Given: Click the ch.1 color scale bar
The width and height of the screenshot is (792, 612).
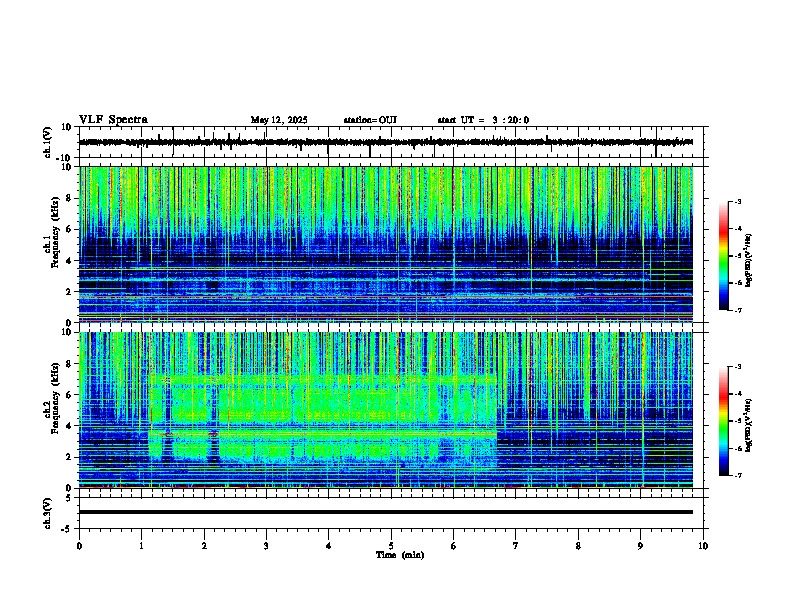Looking at the screenshot, I should (724, 256).
